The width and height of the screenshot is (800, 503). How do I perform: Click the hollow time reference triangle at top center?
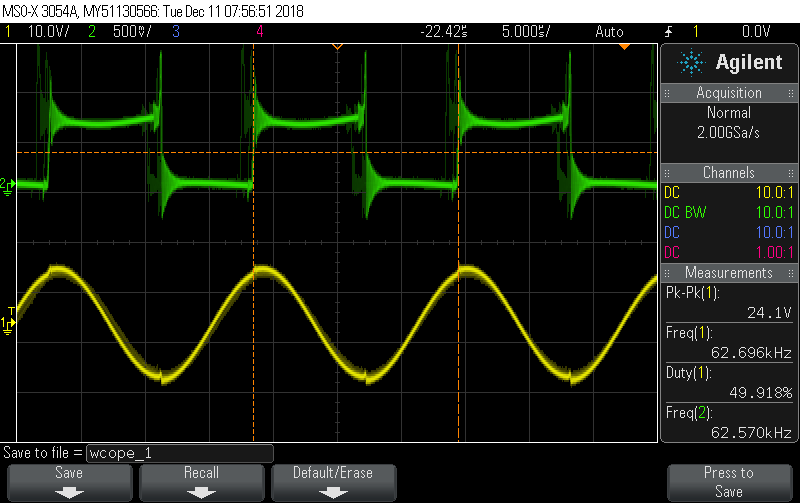337,47
